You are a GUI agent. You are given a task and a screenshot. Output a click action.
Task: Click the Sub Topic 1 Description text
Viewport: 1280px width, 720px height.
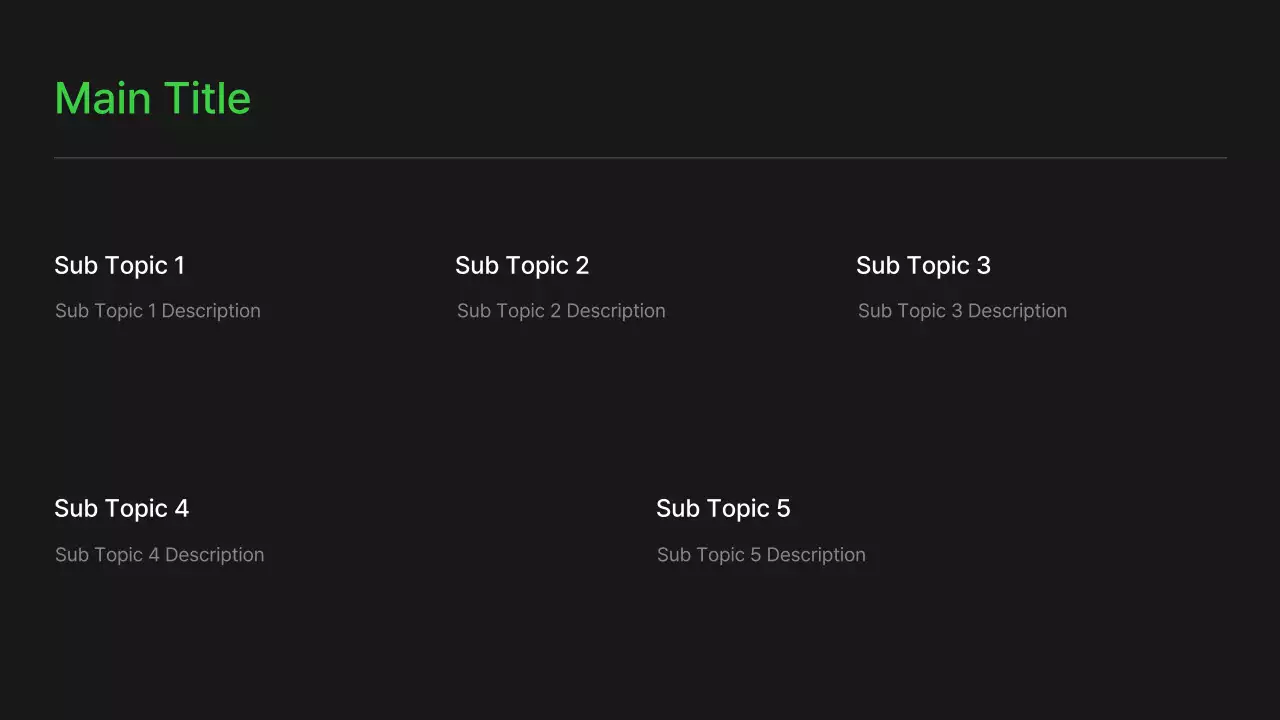(158, 311)
